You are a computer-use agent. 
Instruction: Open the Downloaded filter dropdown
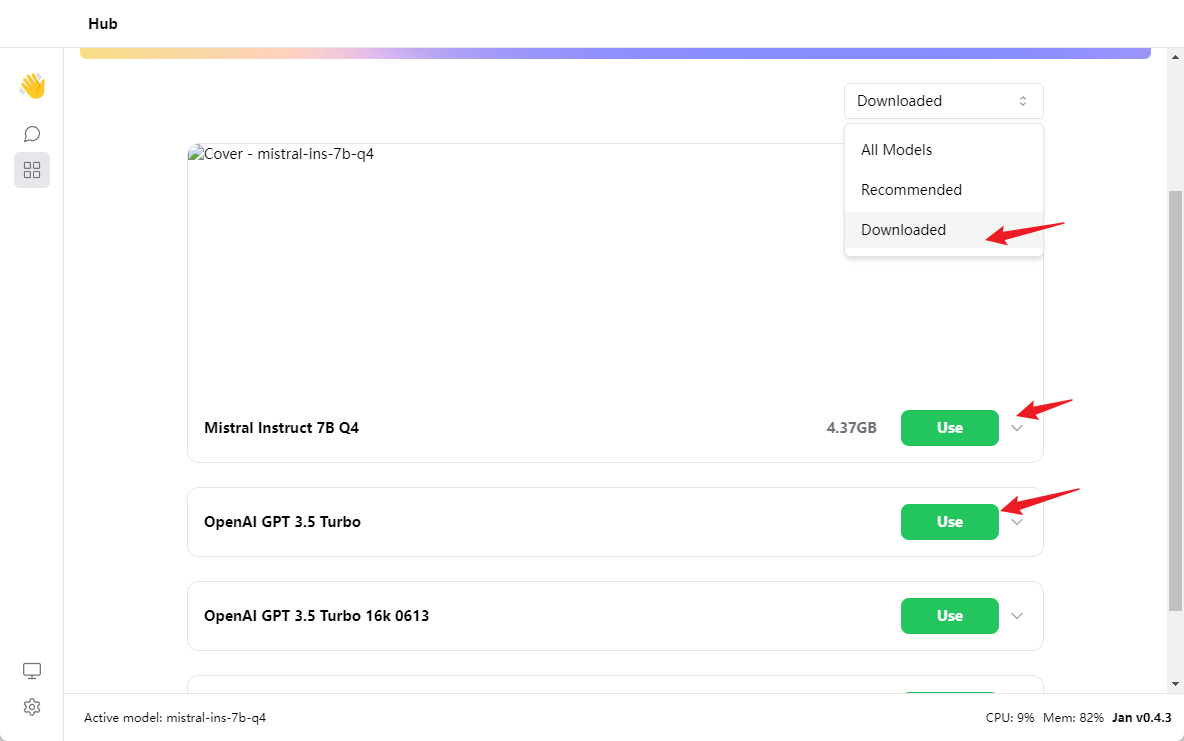(x=943, y=101)
